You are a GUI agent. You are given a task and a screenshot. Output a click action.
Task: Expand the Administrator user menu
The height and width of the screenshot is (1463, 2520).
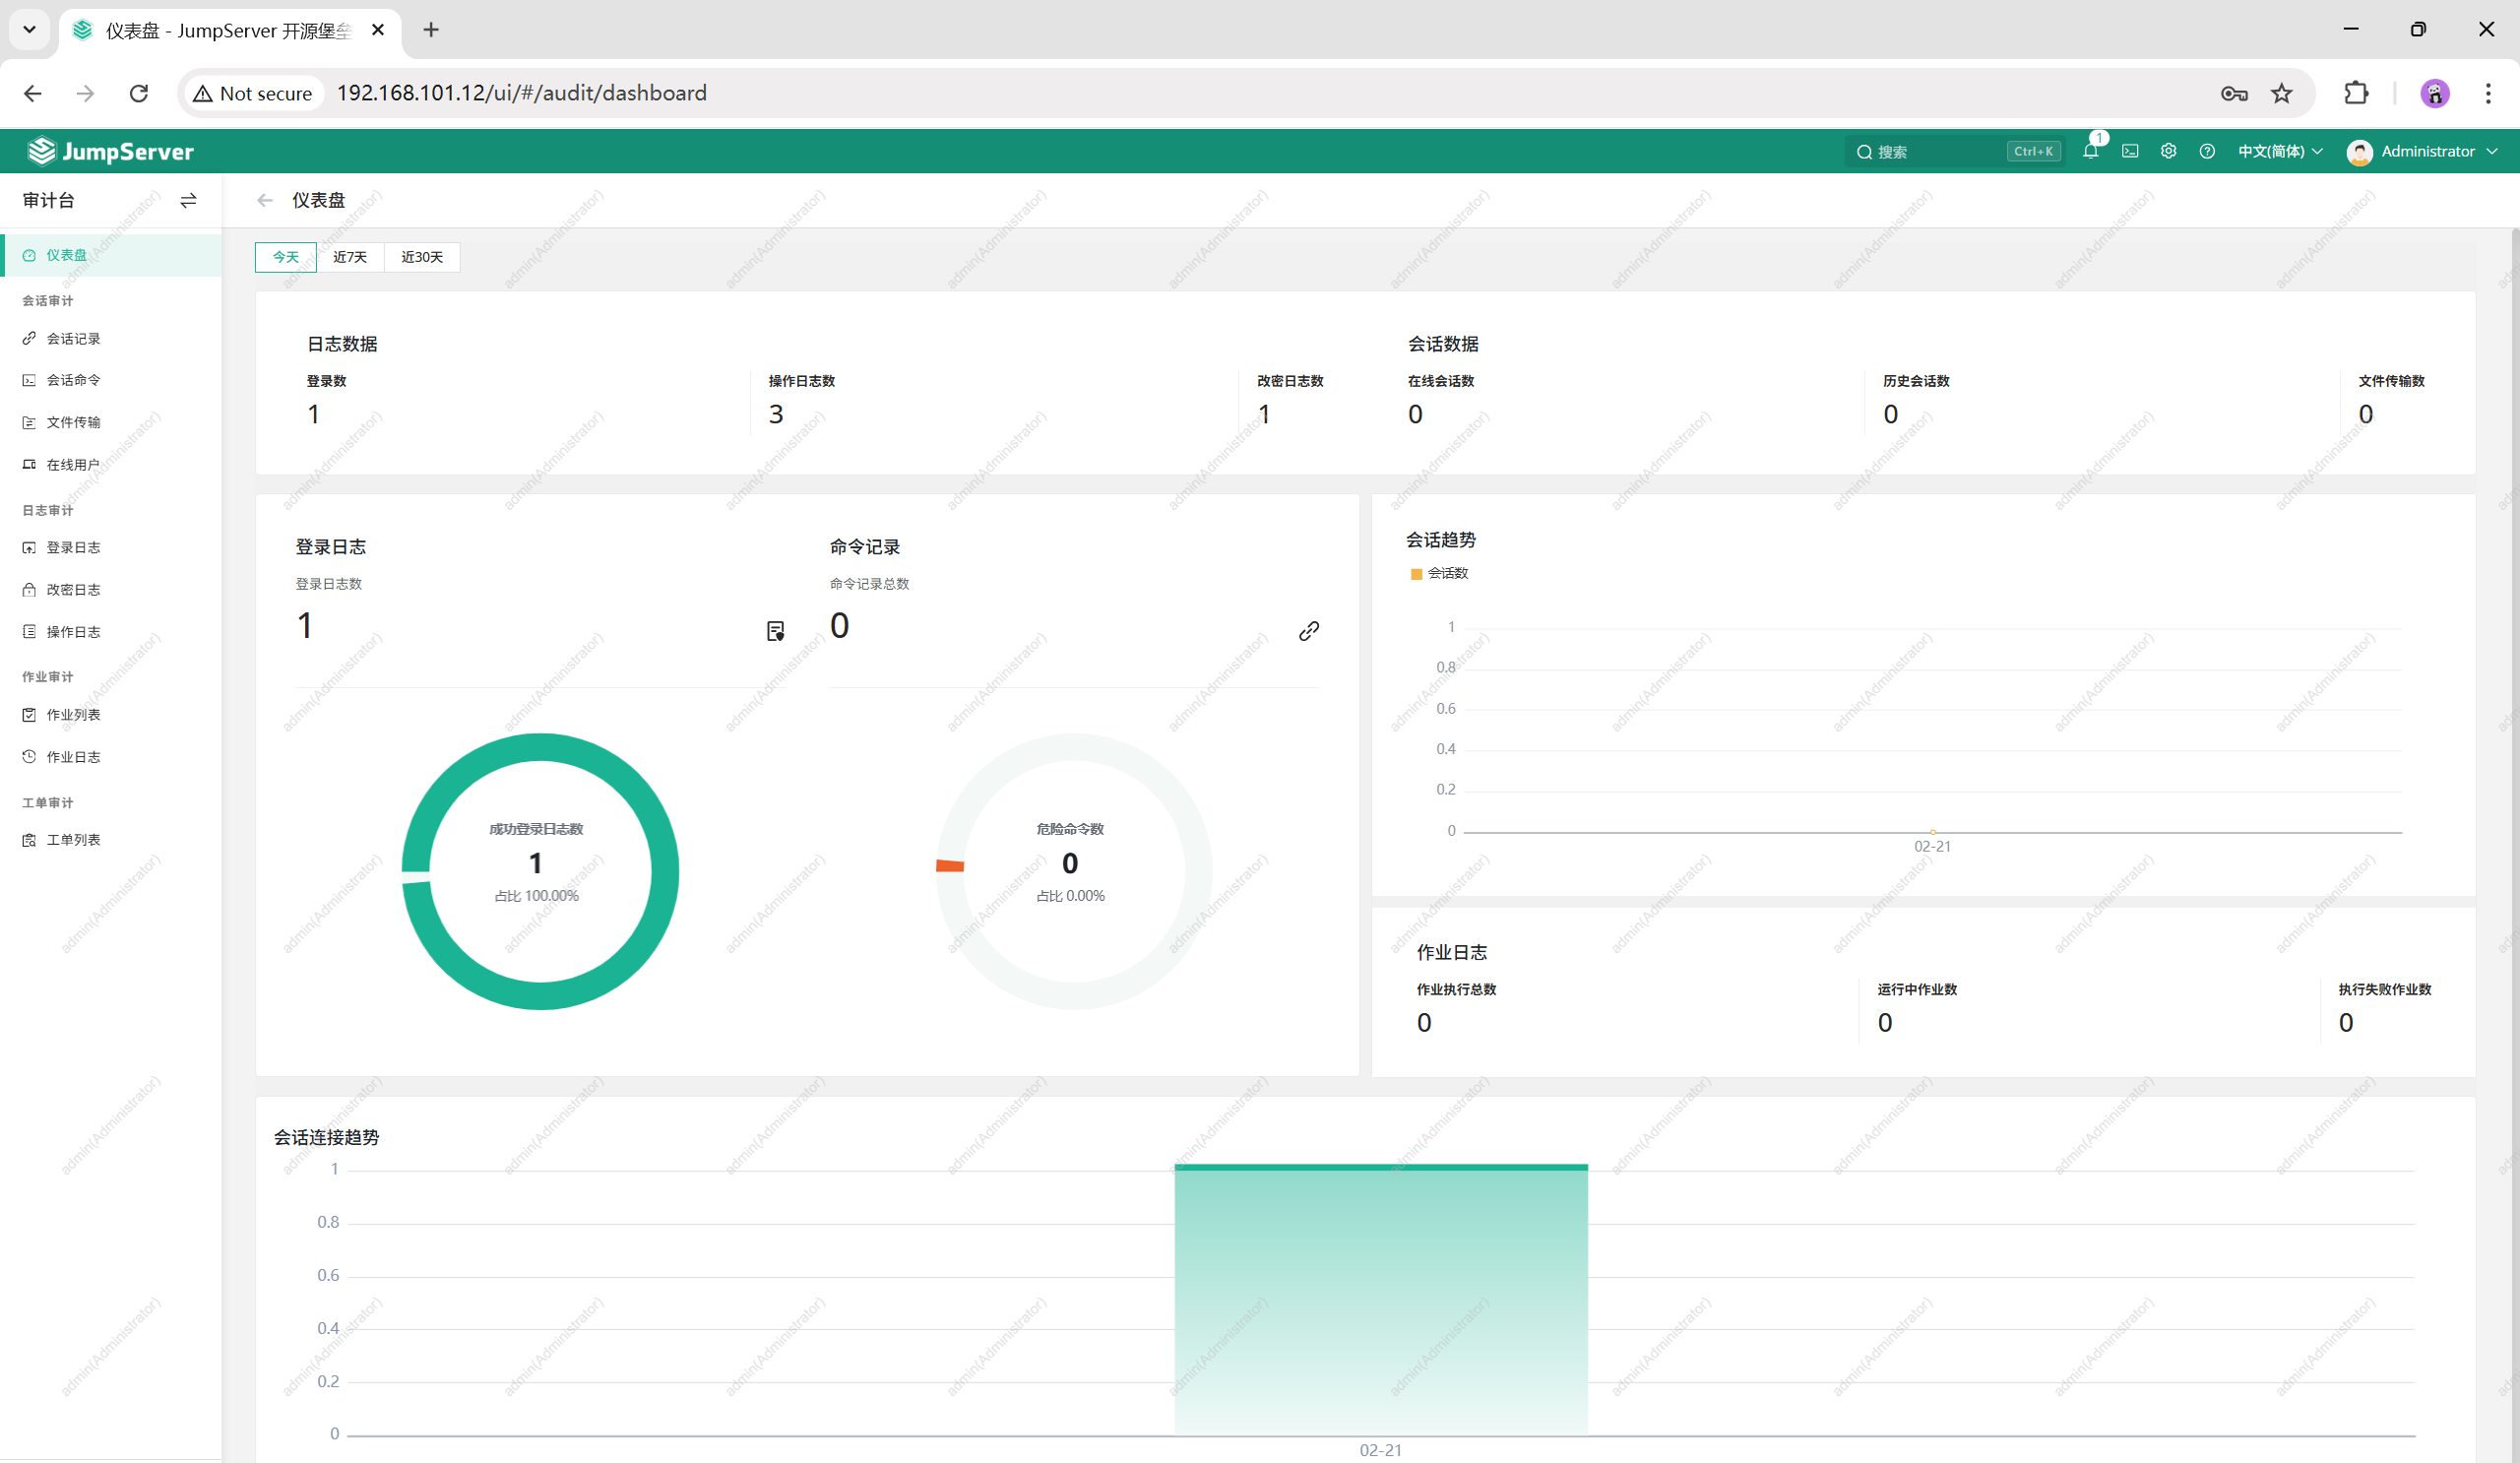(x=2423, y=152)
